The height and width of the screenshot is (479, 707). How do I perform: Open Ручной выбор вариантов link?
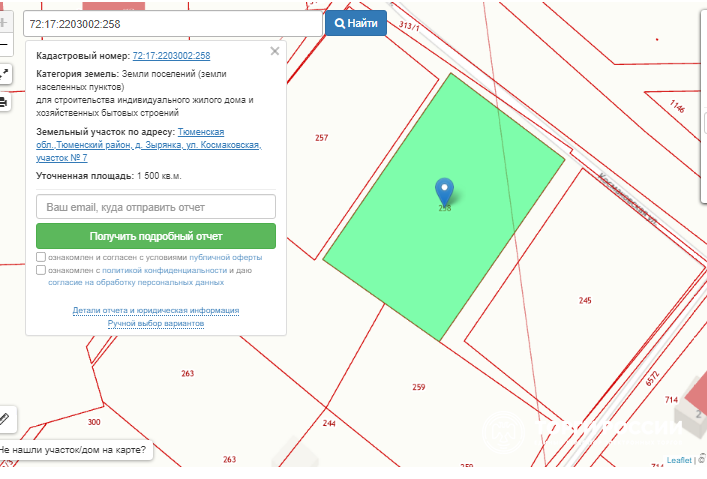[x=155, y=324]
